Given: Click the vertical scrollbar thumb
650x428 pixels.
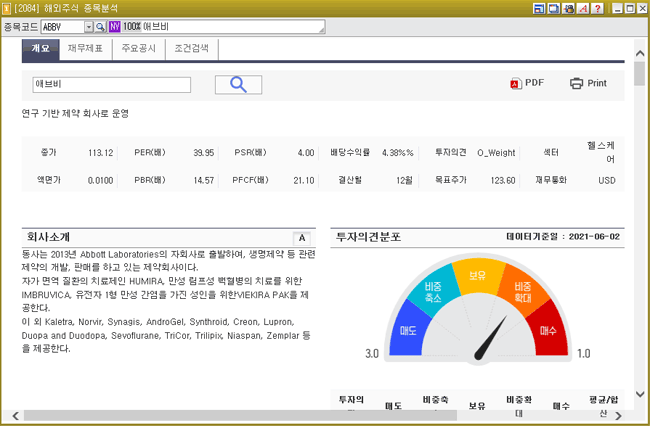Looking at the screenshot, I should pyautogui.click(x=640, y=73).
